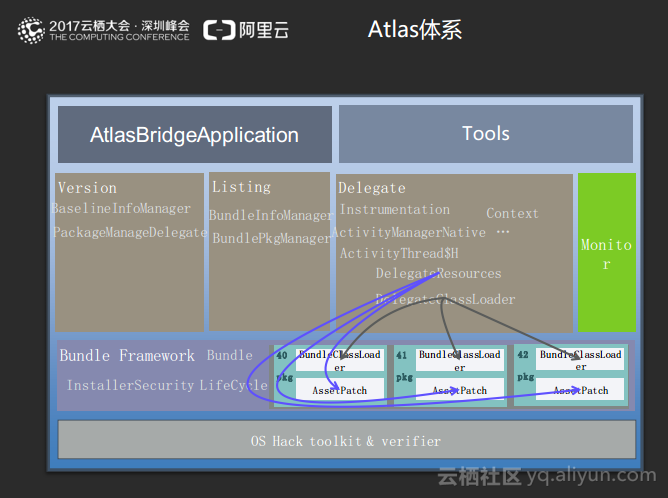Viewport: 668px width, 498px height.
Task: Select the 'Atlas体系' slide title
Action: 415,29
